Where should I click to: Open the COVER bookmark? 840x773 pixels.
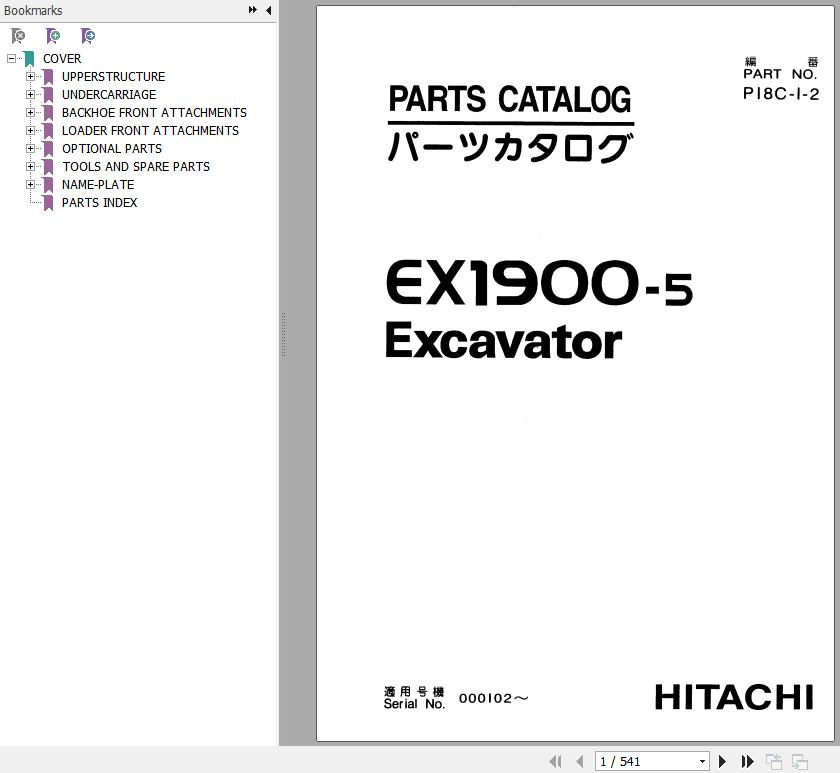(62, 58)
